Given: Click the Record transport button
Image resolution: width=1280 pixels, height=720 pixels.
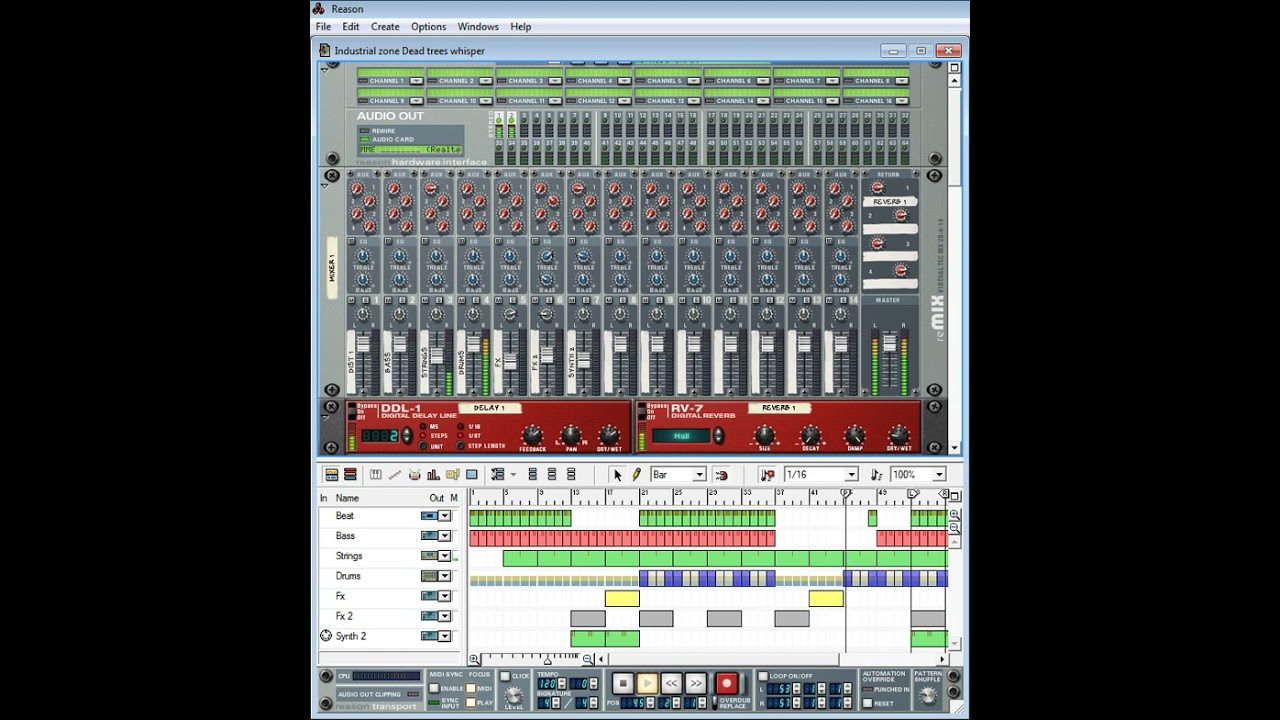Looking at the screenshot, I should coord(726,683).
